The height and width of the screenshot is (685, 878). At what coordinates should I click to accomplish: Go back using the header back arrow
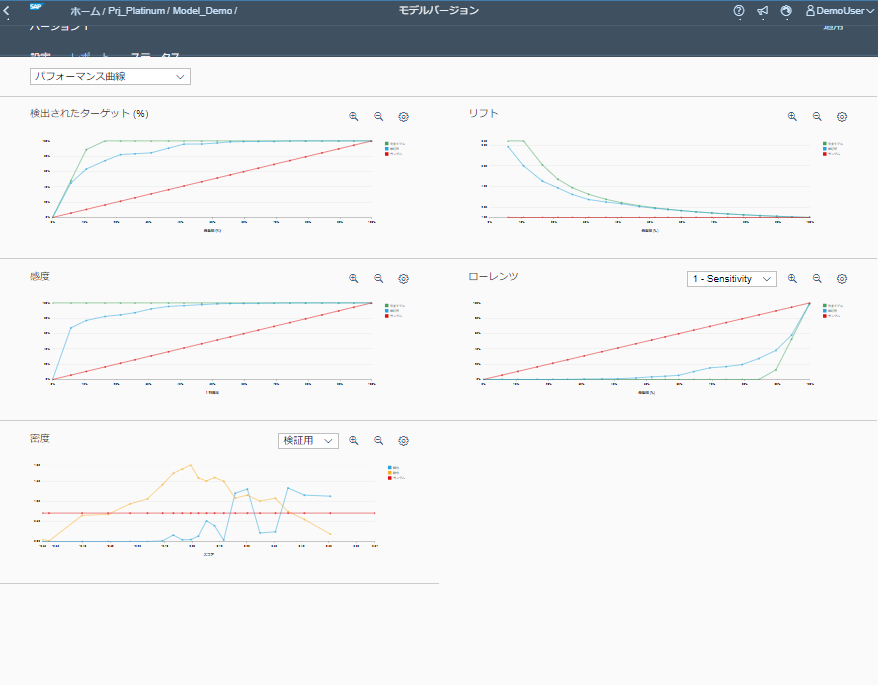pos(7,11)
